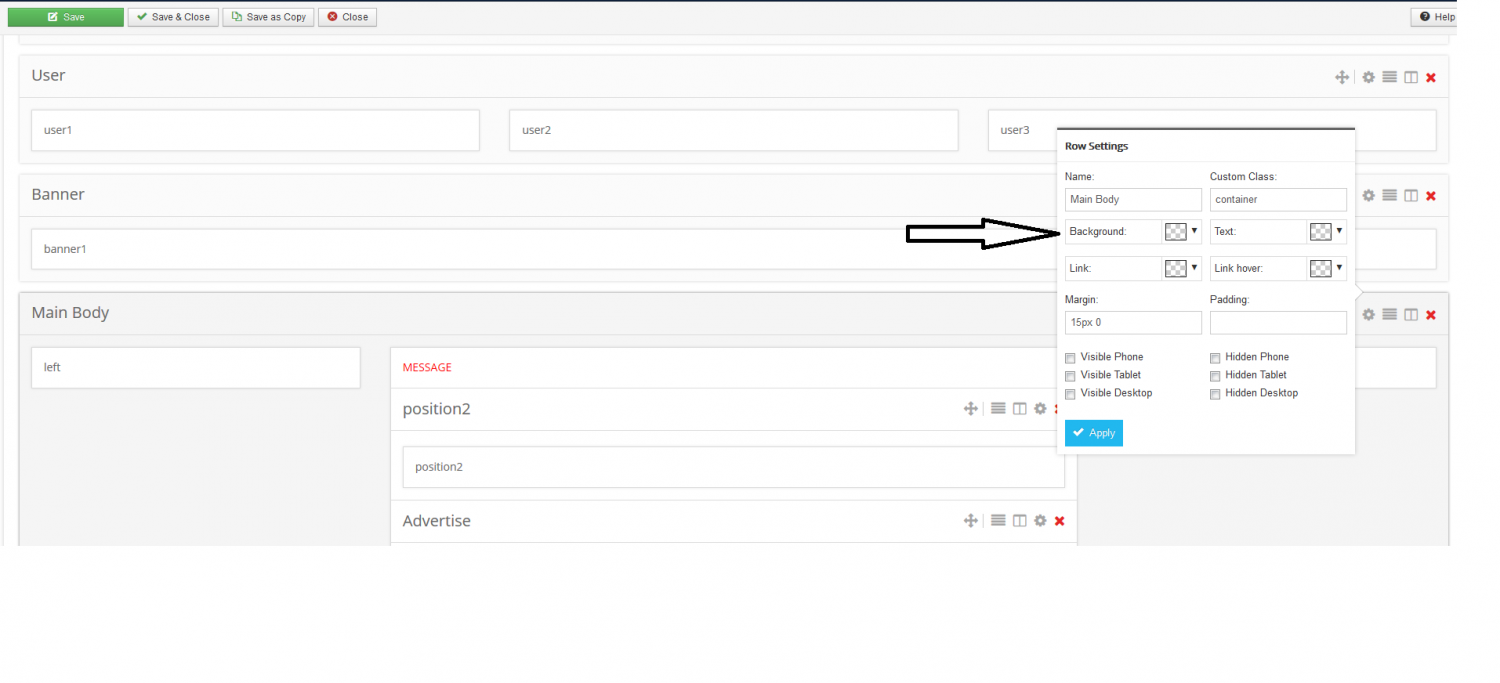
Task: Check the Hidden Tablet option
Action: tap(1216, 376)
